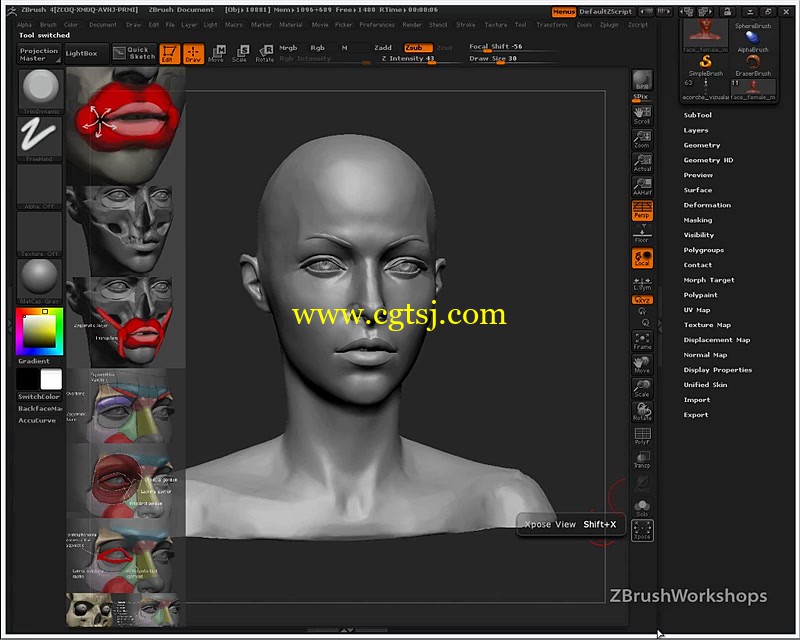Pick the EraserBrush tool
The width and height of the screenshot is (800, 640).
pos(753,65)
